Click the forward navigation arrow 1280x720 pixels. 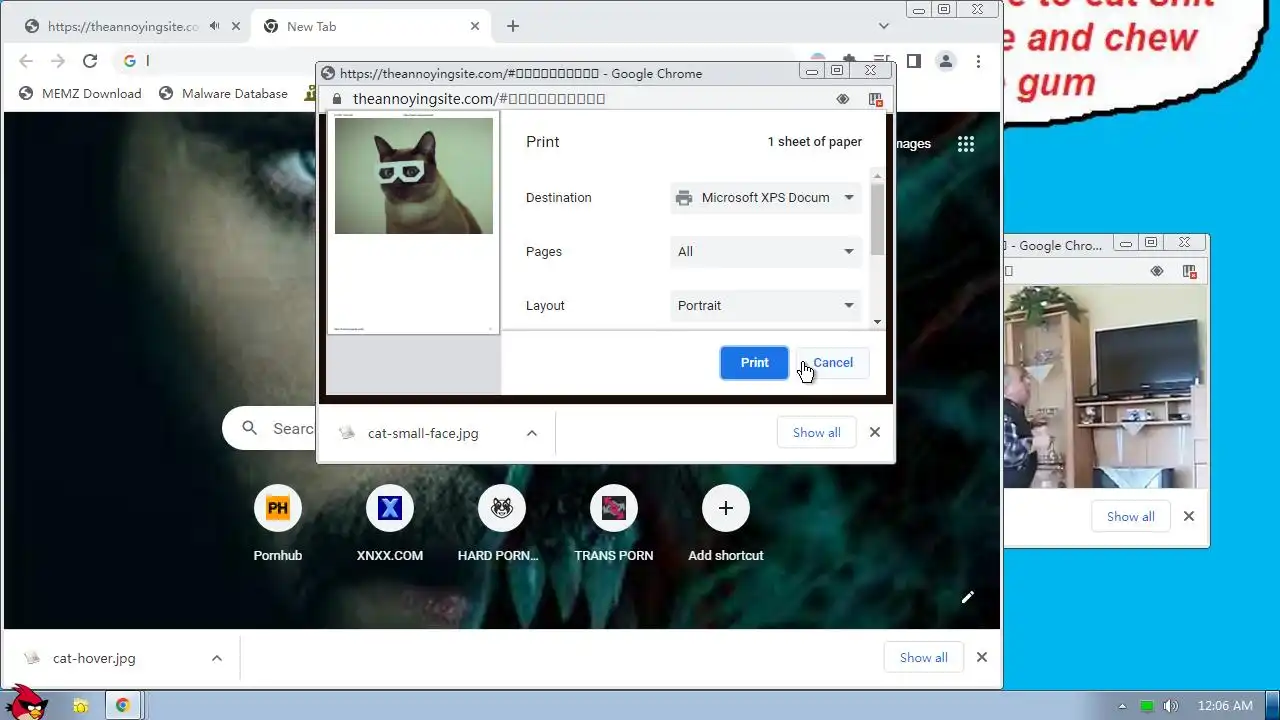(58, 61)
